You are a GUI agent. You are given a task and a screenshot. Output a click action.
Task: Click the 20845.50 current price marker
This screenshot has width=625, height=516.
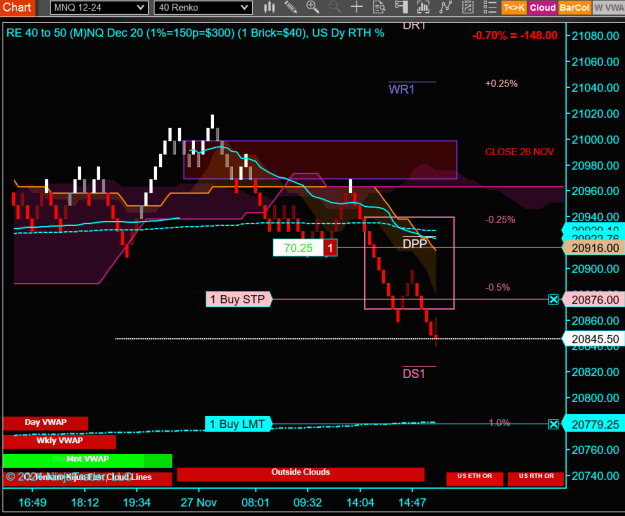tap(594, 339)
